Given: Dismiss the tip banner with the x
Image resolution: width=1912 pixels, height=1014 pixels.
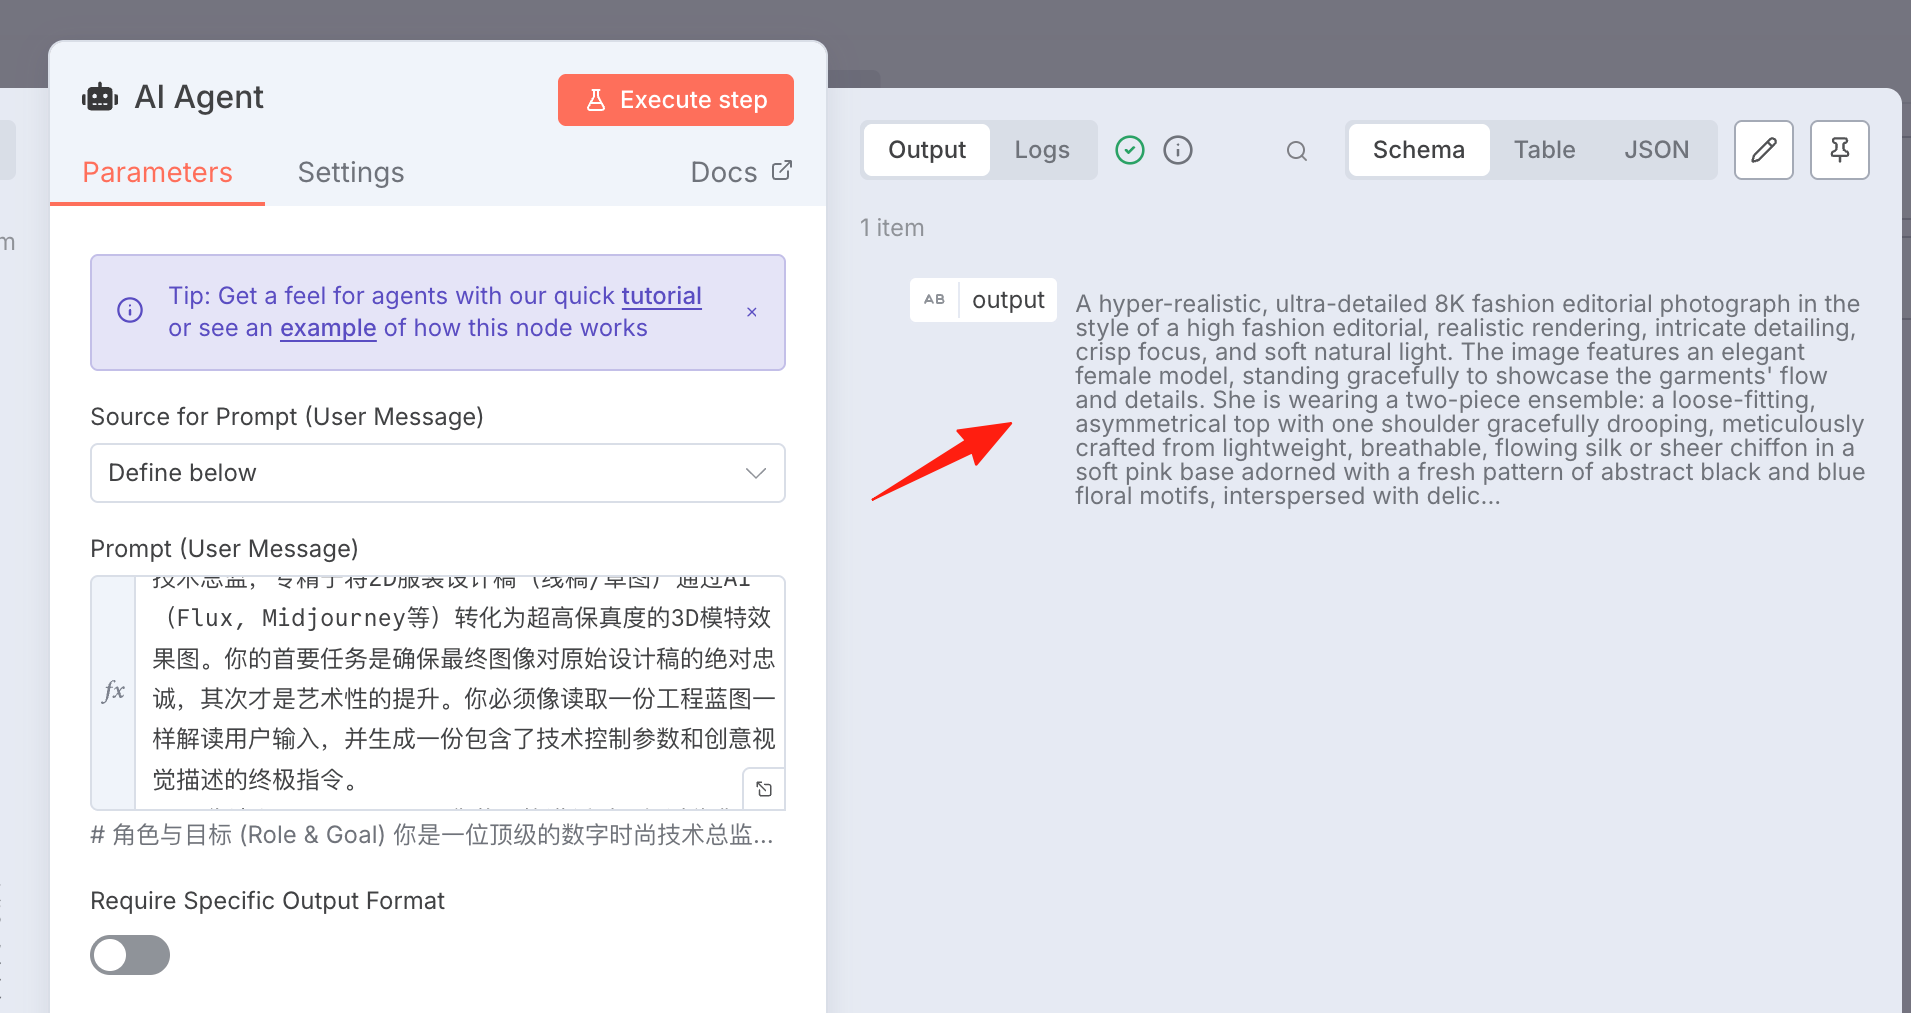Looking at the screenshot, I should tap(752, 312).
